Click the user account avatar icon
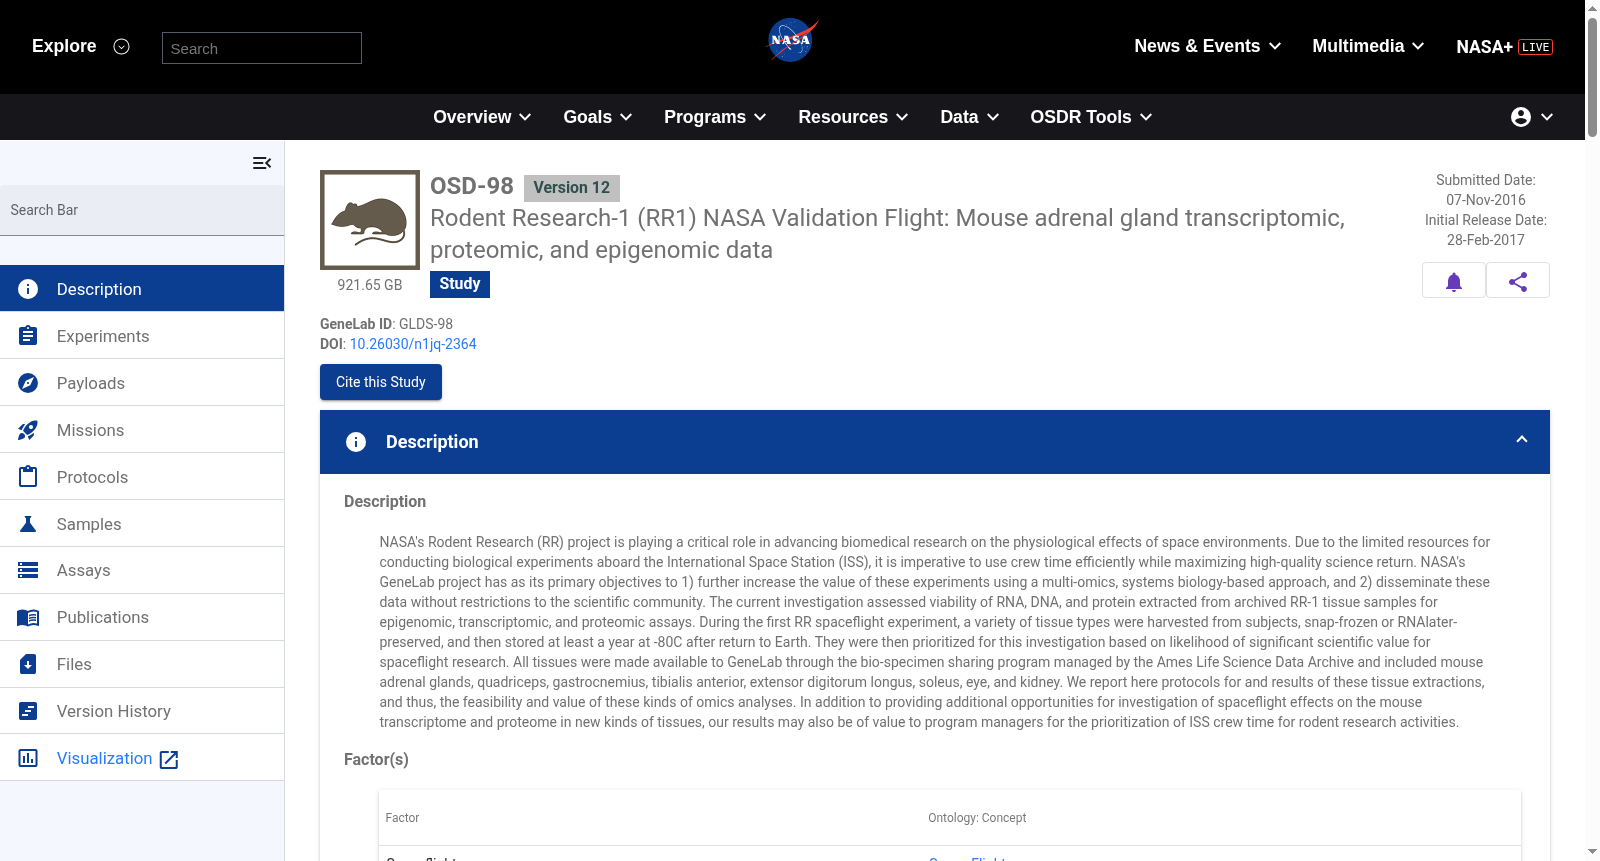This screenshot has width=1600, height=861. 1521,117
